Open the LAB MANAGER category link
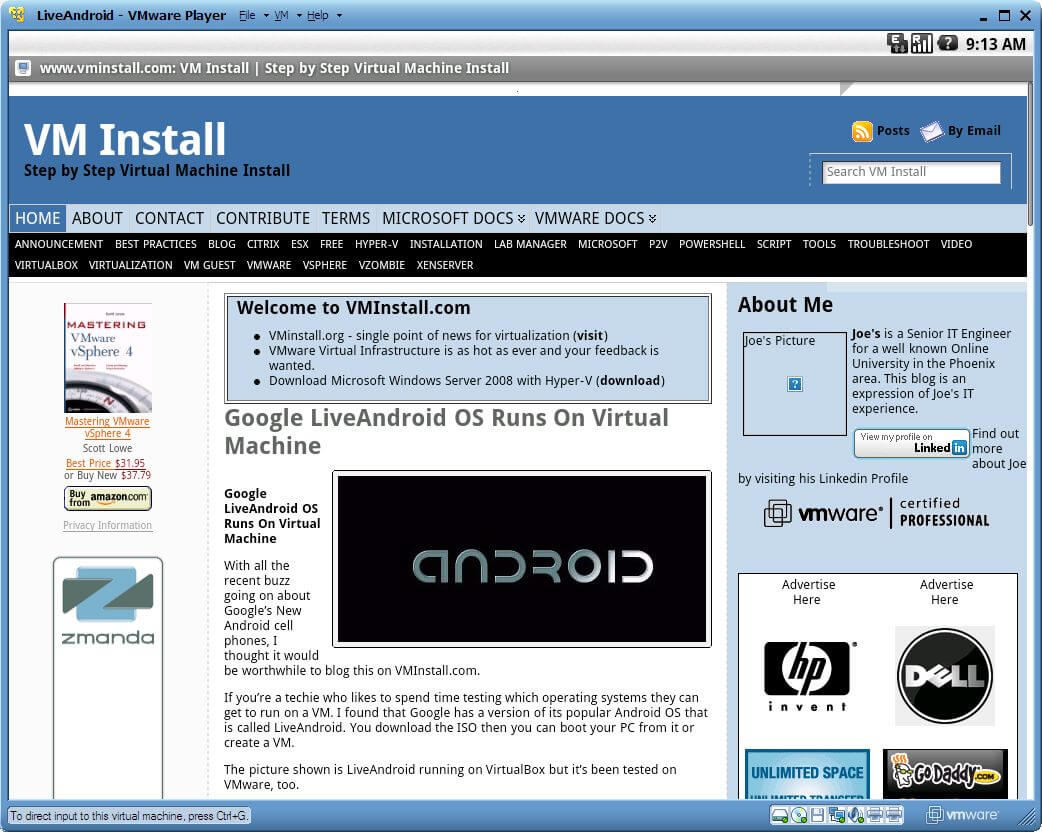This screenshot has height=832, width=1042. tap(530, 245)
